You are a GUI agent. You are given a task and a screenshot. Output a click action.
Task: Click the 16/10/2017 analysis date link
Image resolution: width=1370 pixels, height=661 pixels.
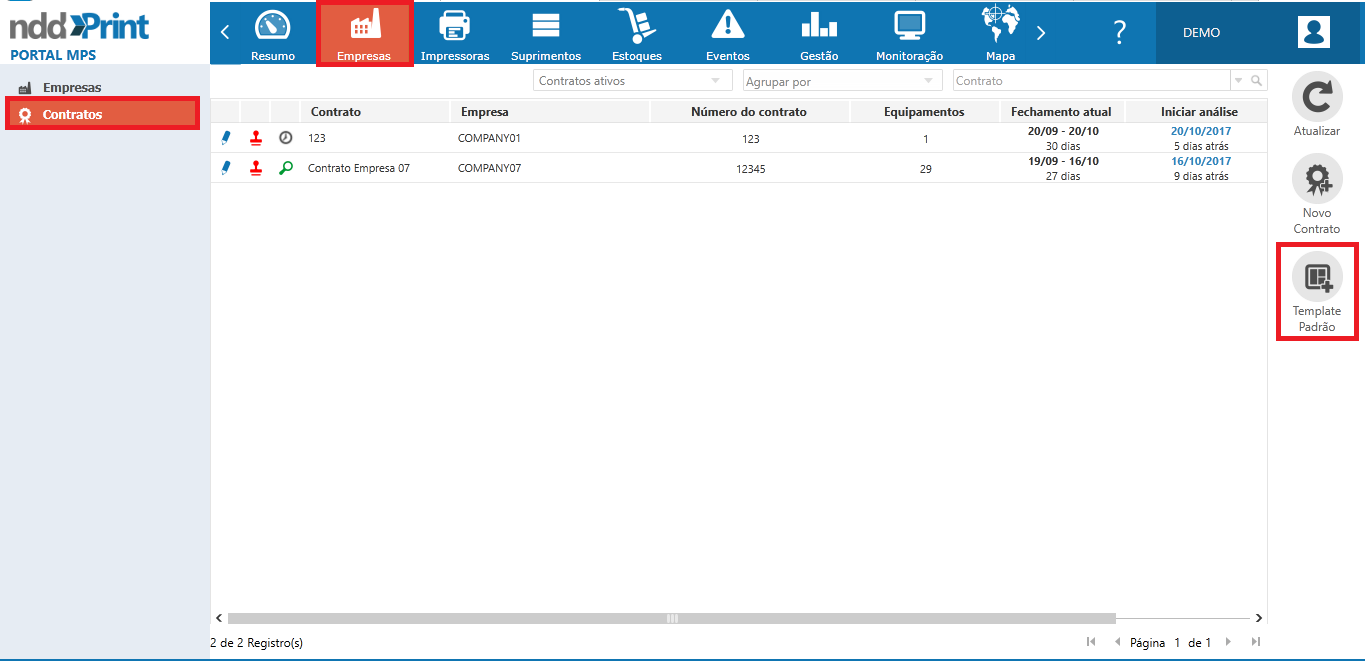pyautogui.click(x=1201, y=161)
